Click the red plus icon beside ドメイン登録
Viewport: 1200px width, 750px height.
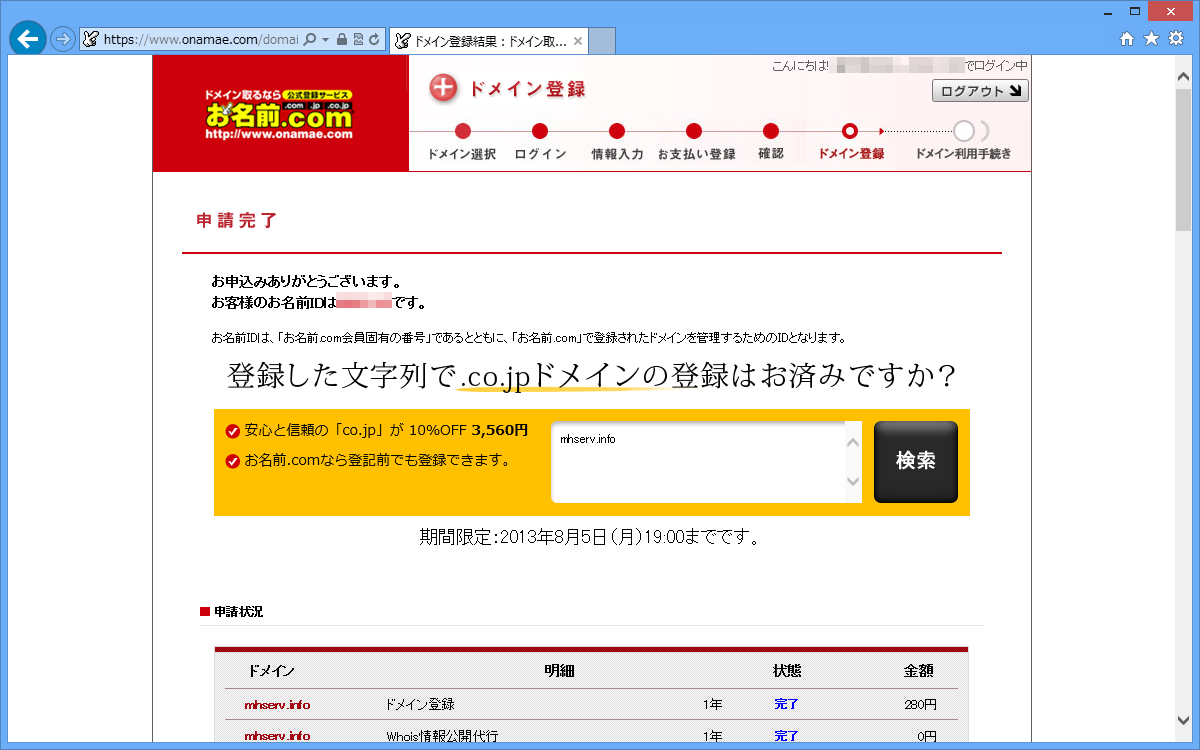coord(443,89)
